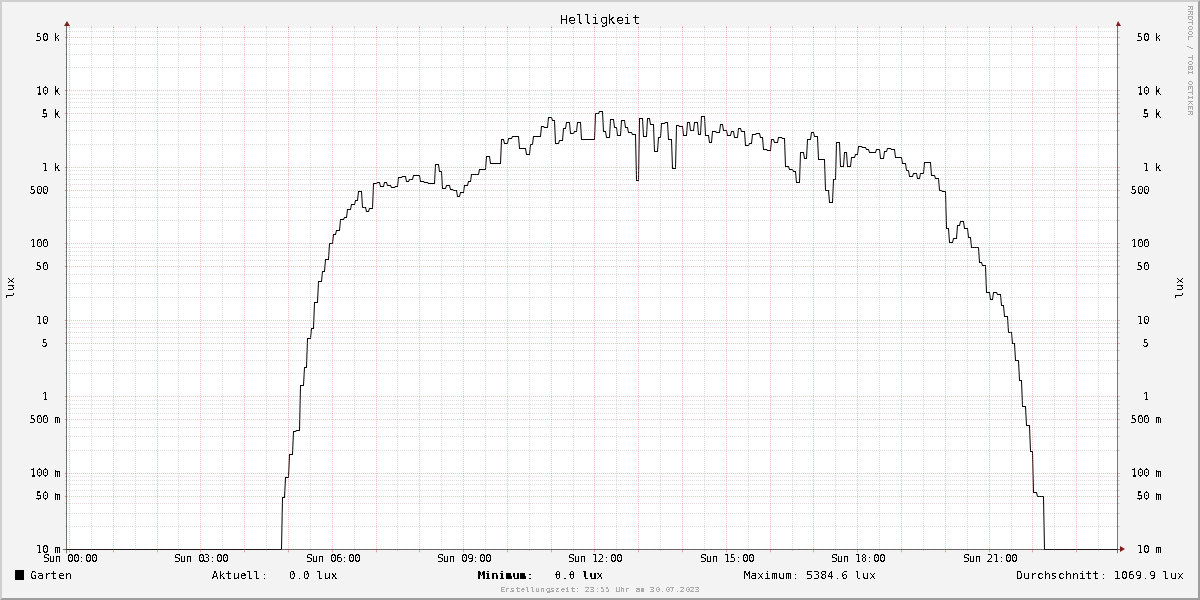Click the Sun 12:00 time axis label
Image resolution: width=1200 pixels, height=600 pixels.
coord(596,558)
